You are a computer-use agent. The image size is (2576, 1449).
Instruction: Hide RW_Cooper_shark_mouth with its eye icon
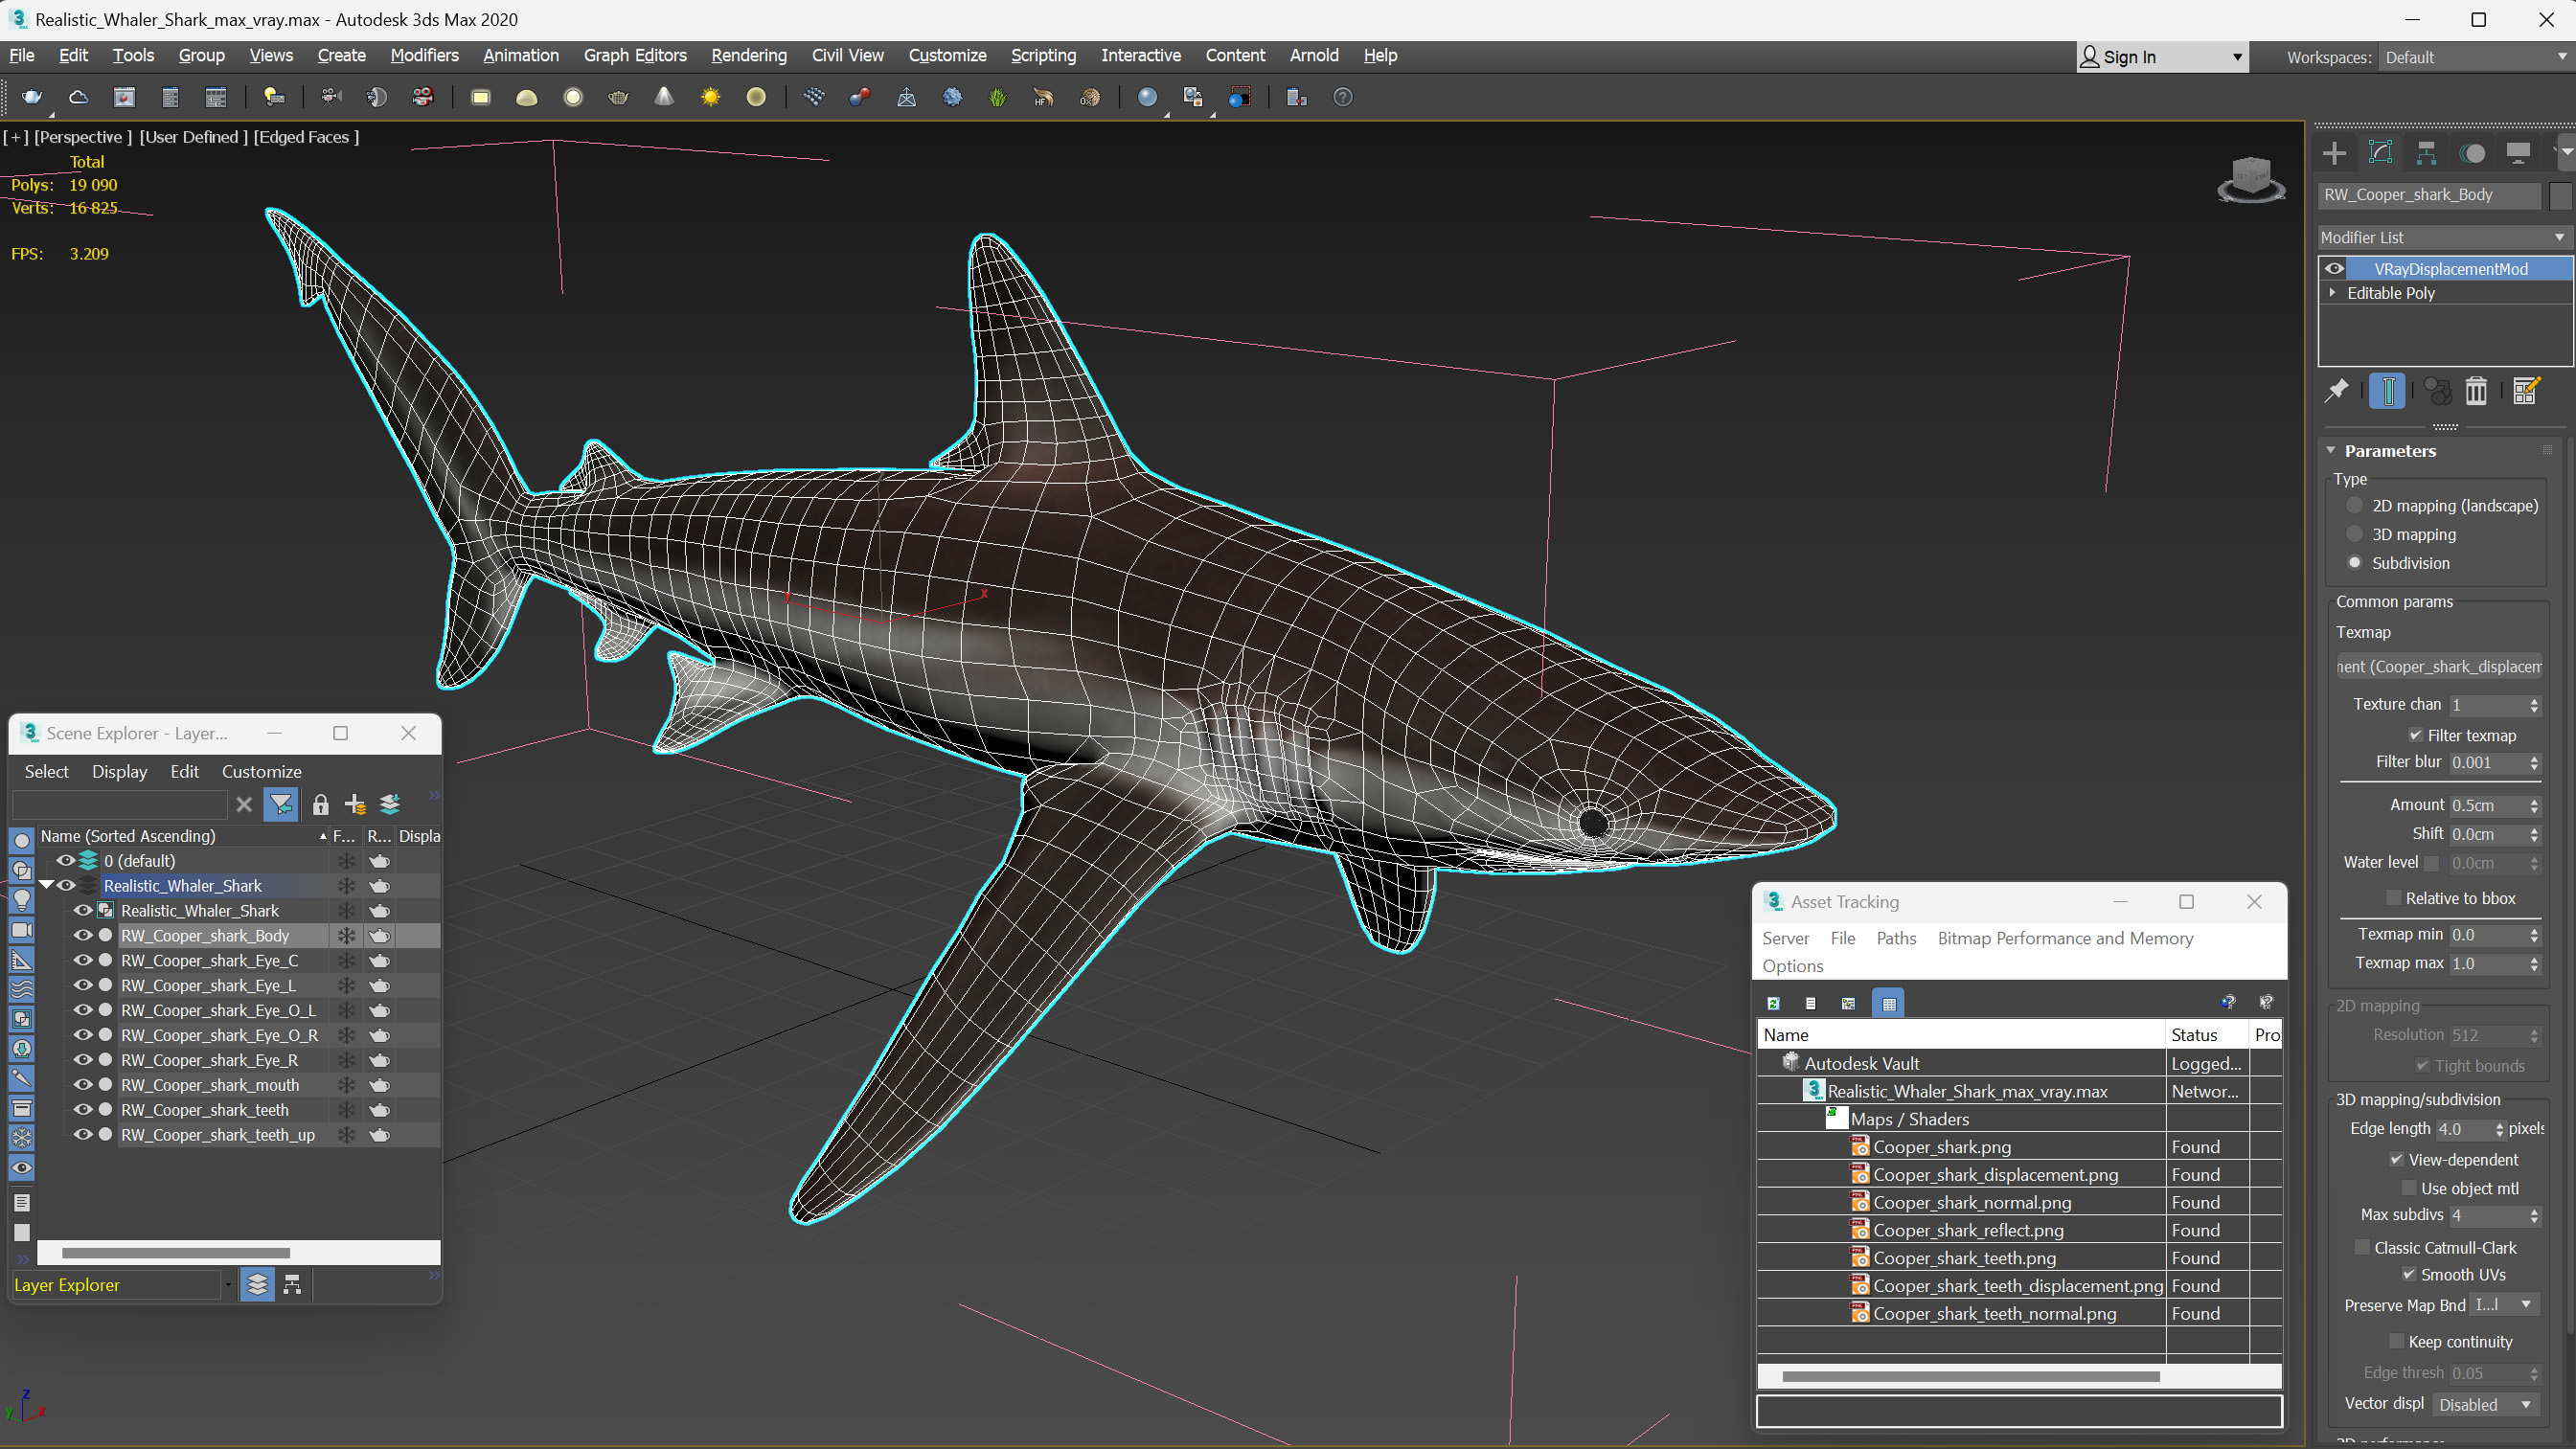(x=83, y=1085)
